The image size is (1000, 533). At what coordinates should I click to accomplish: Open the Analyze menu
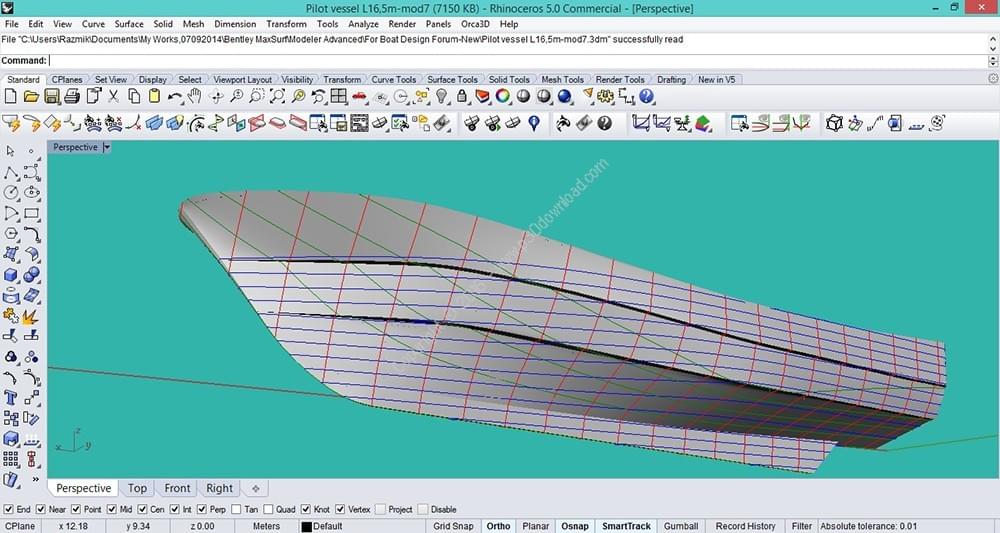click(x=364, y=24)
